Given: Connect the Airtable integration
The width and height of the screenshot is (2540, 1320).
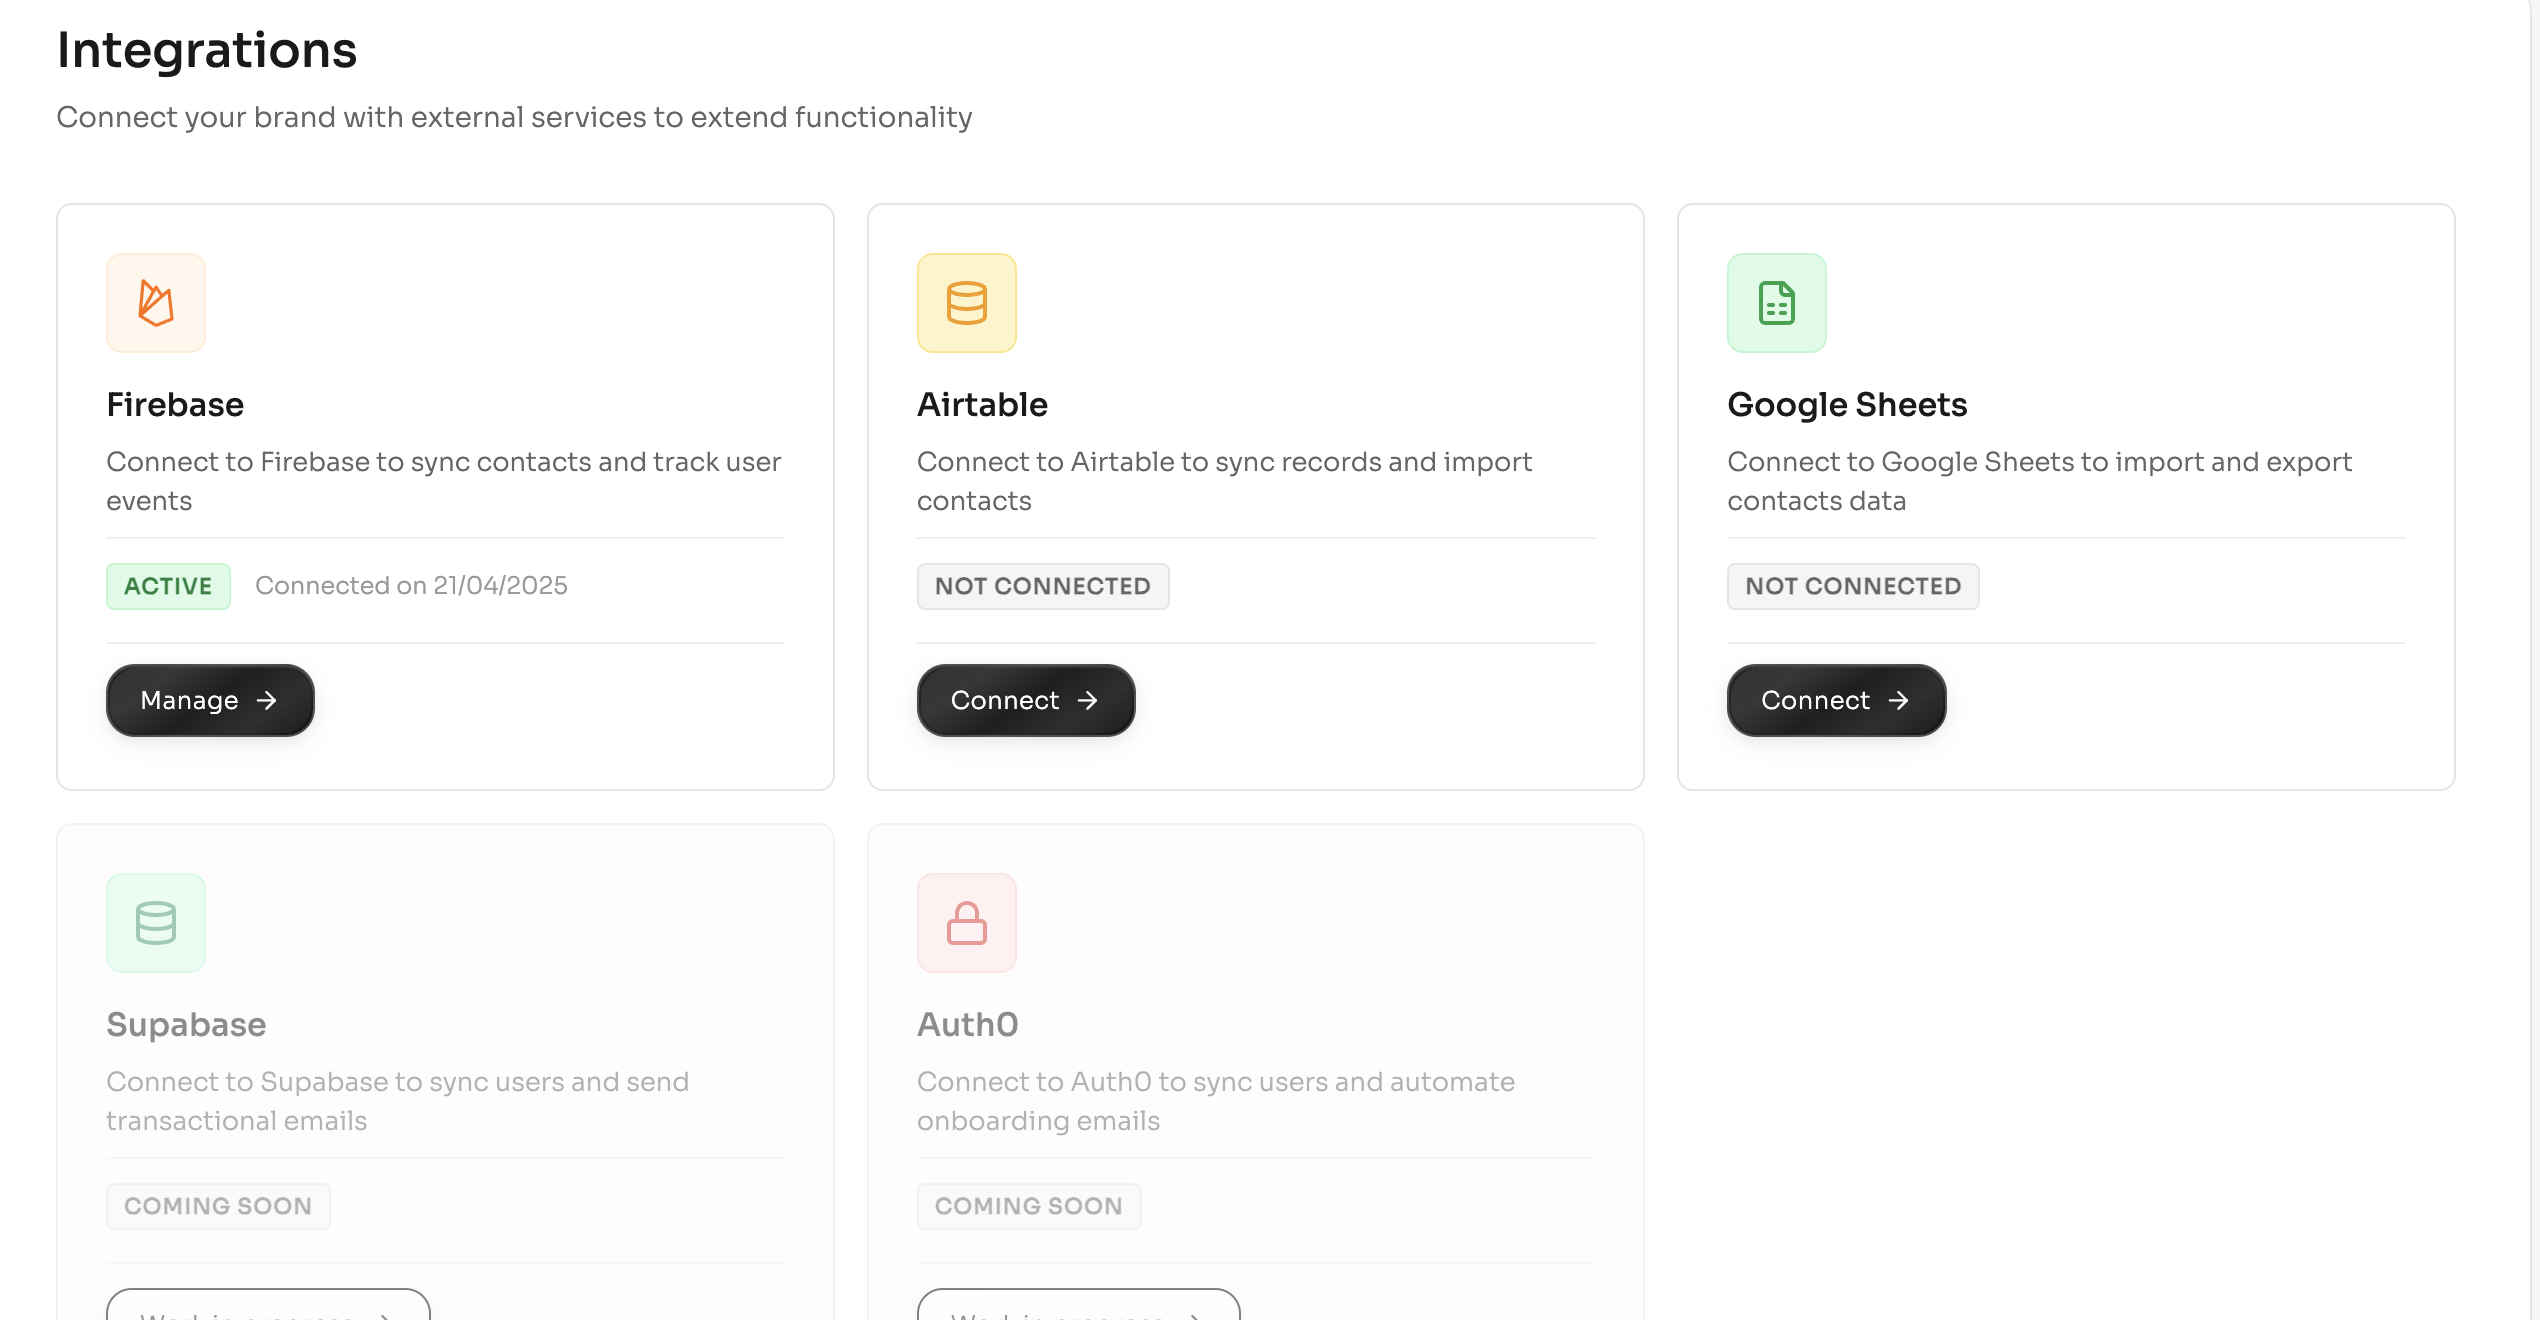Looking at the screenshot, I should click(1025, 700).
